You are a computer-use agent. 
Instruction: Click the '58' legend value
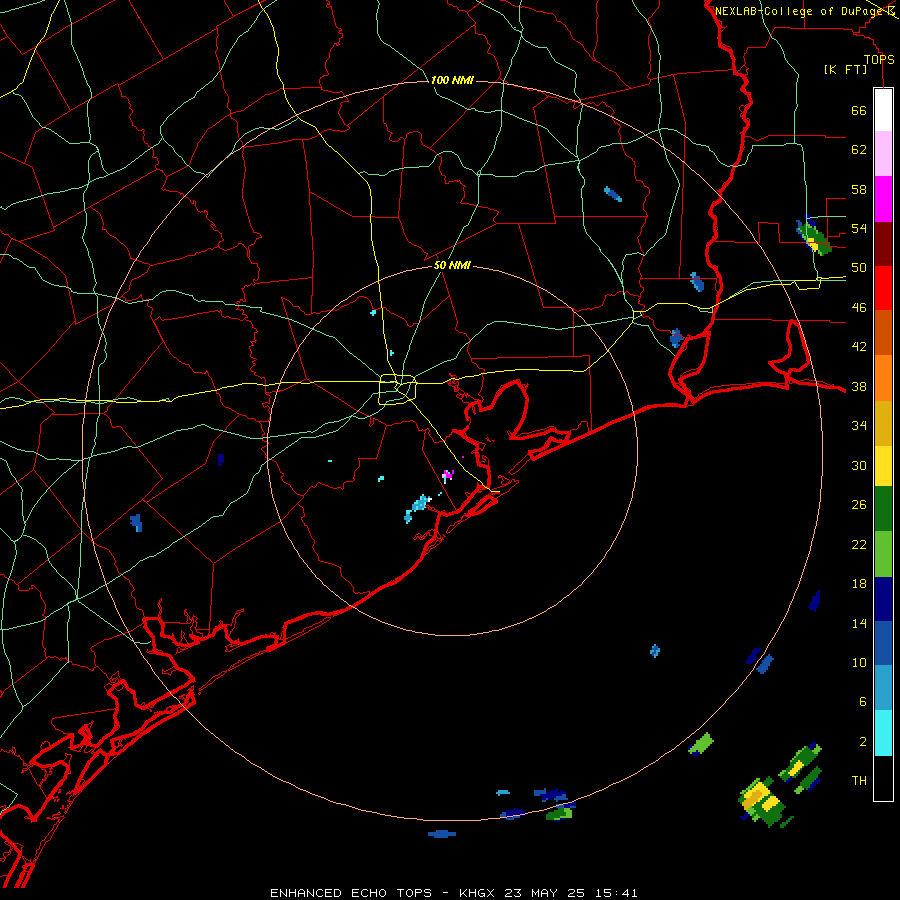[x=859, y=189]
